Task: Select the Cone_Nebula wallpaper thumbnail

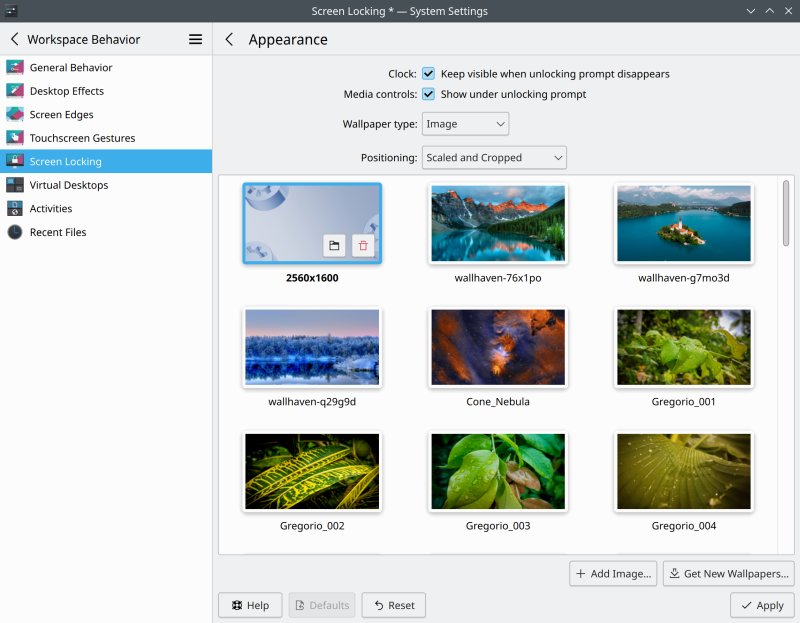Action: pyautogui.click(x=498, y=348)
